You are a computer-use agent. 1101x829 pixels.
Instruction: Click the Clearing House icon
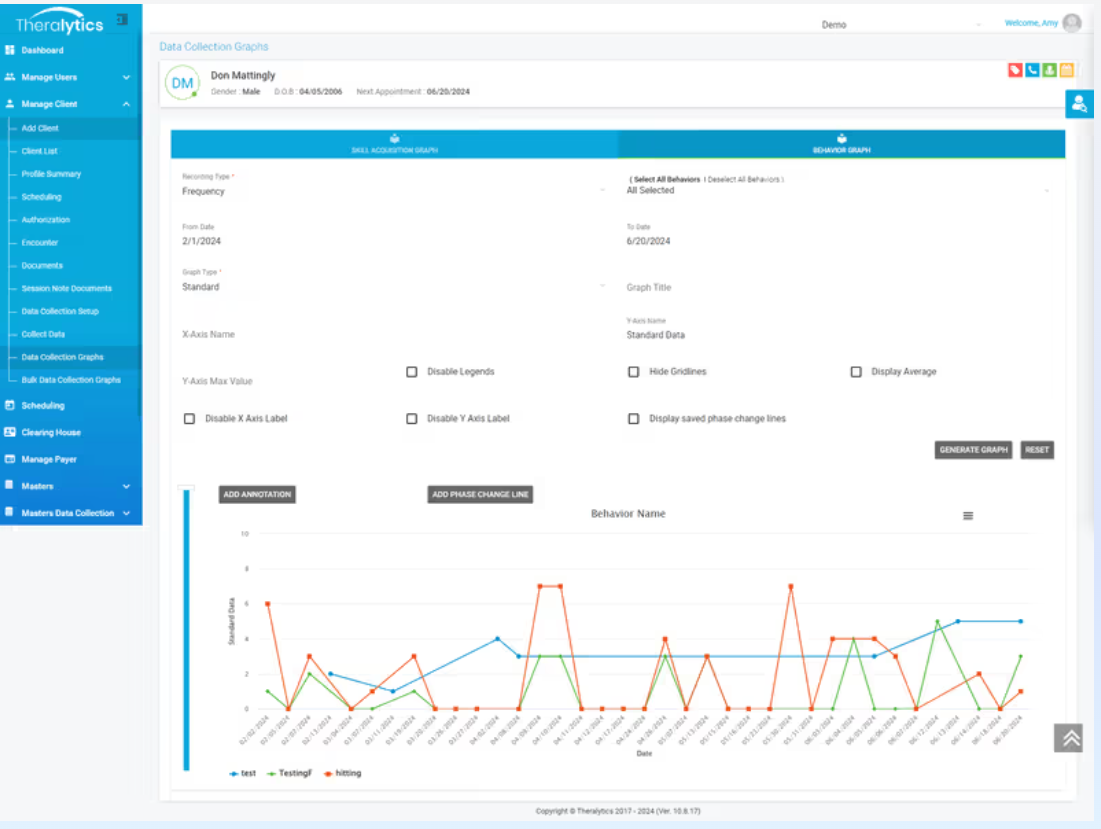tap(10, 432)
